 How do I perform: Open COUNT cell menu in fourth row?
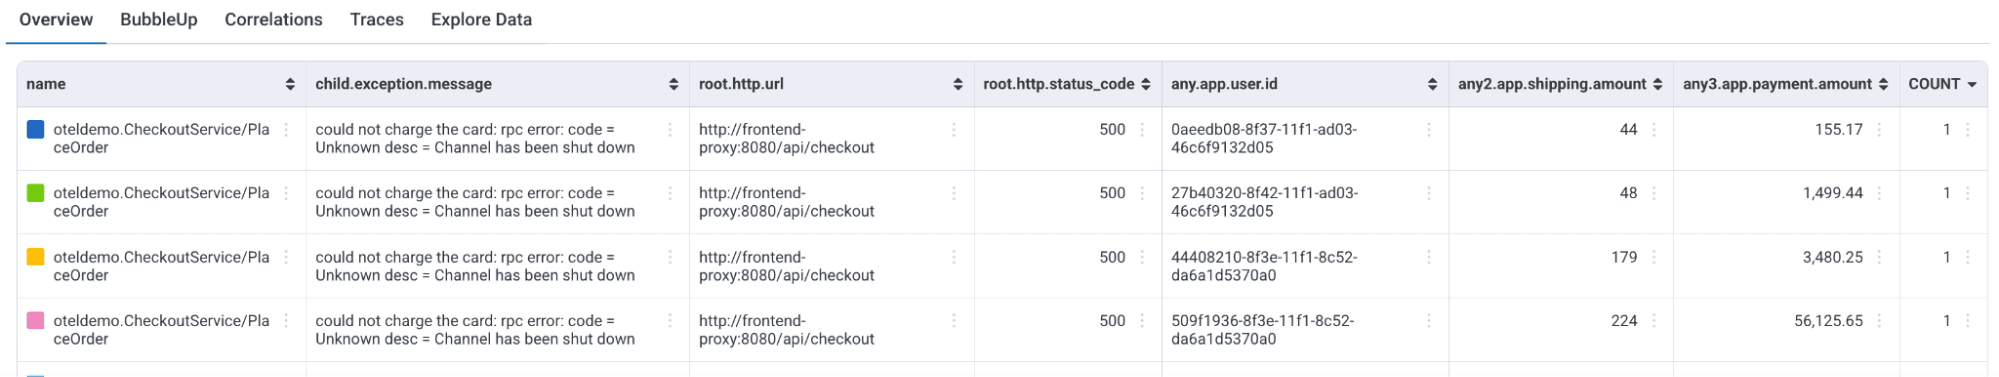click(x=1968, y=322)
